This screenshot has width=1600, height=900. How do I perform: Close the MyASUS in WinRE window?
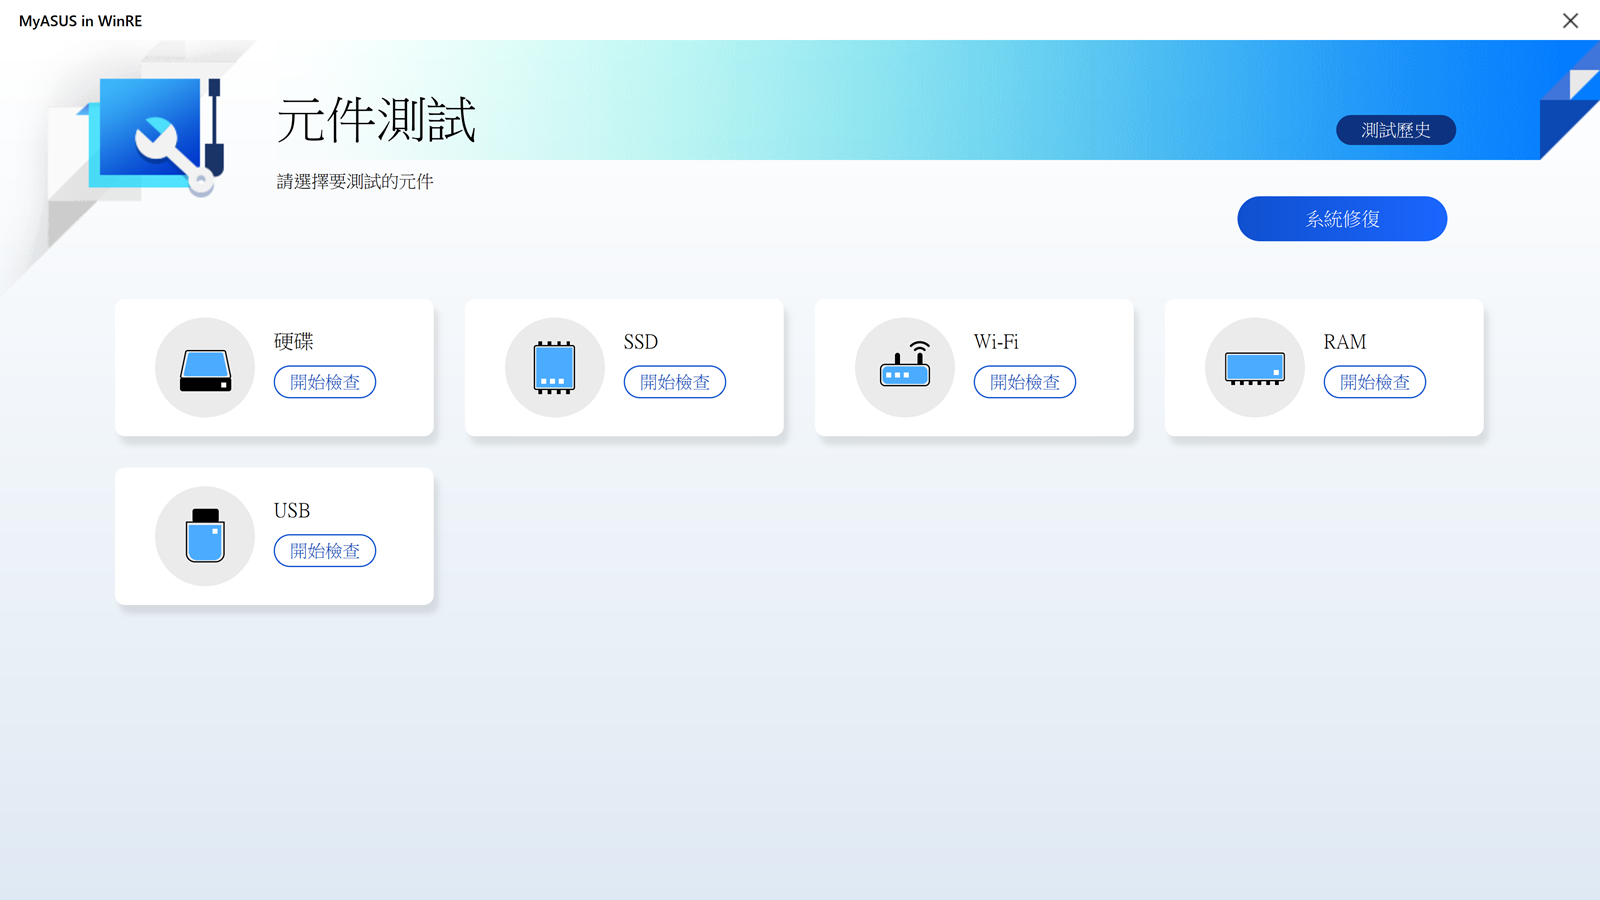click(x=1570, y=21)
